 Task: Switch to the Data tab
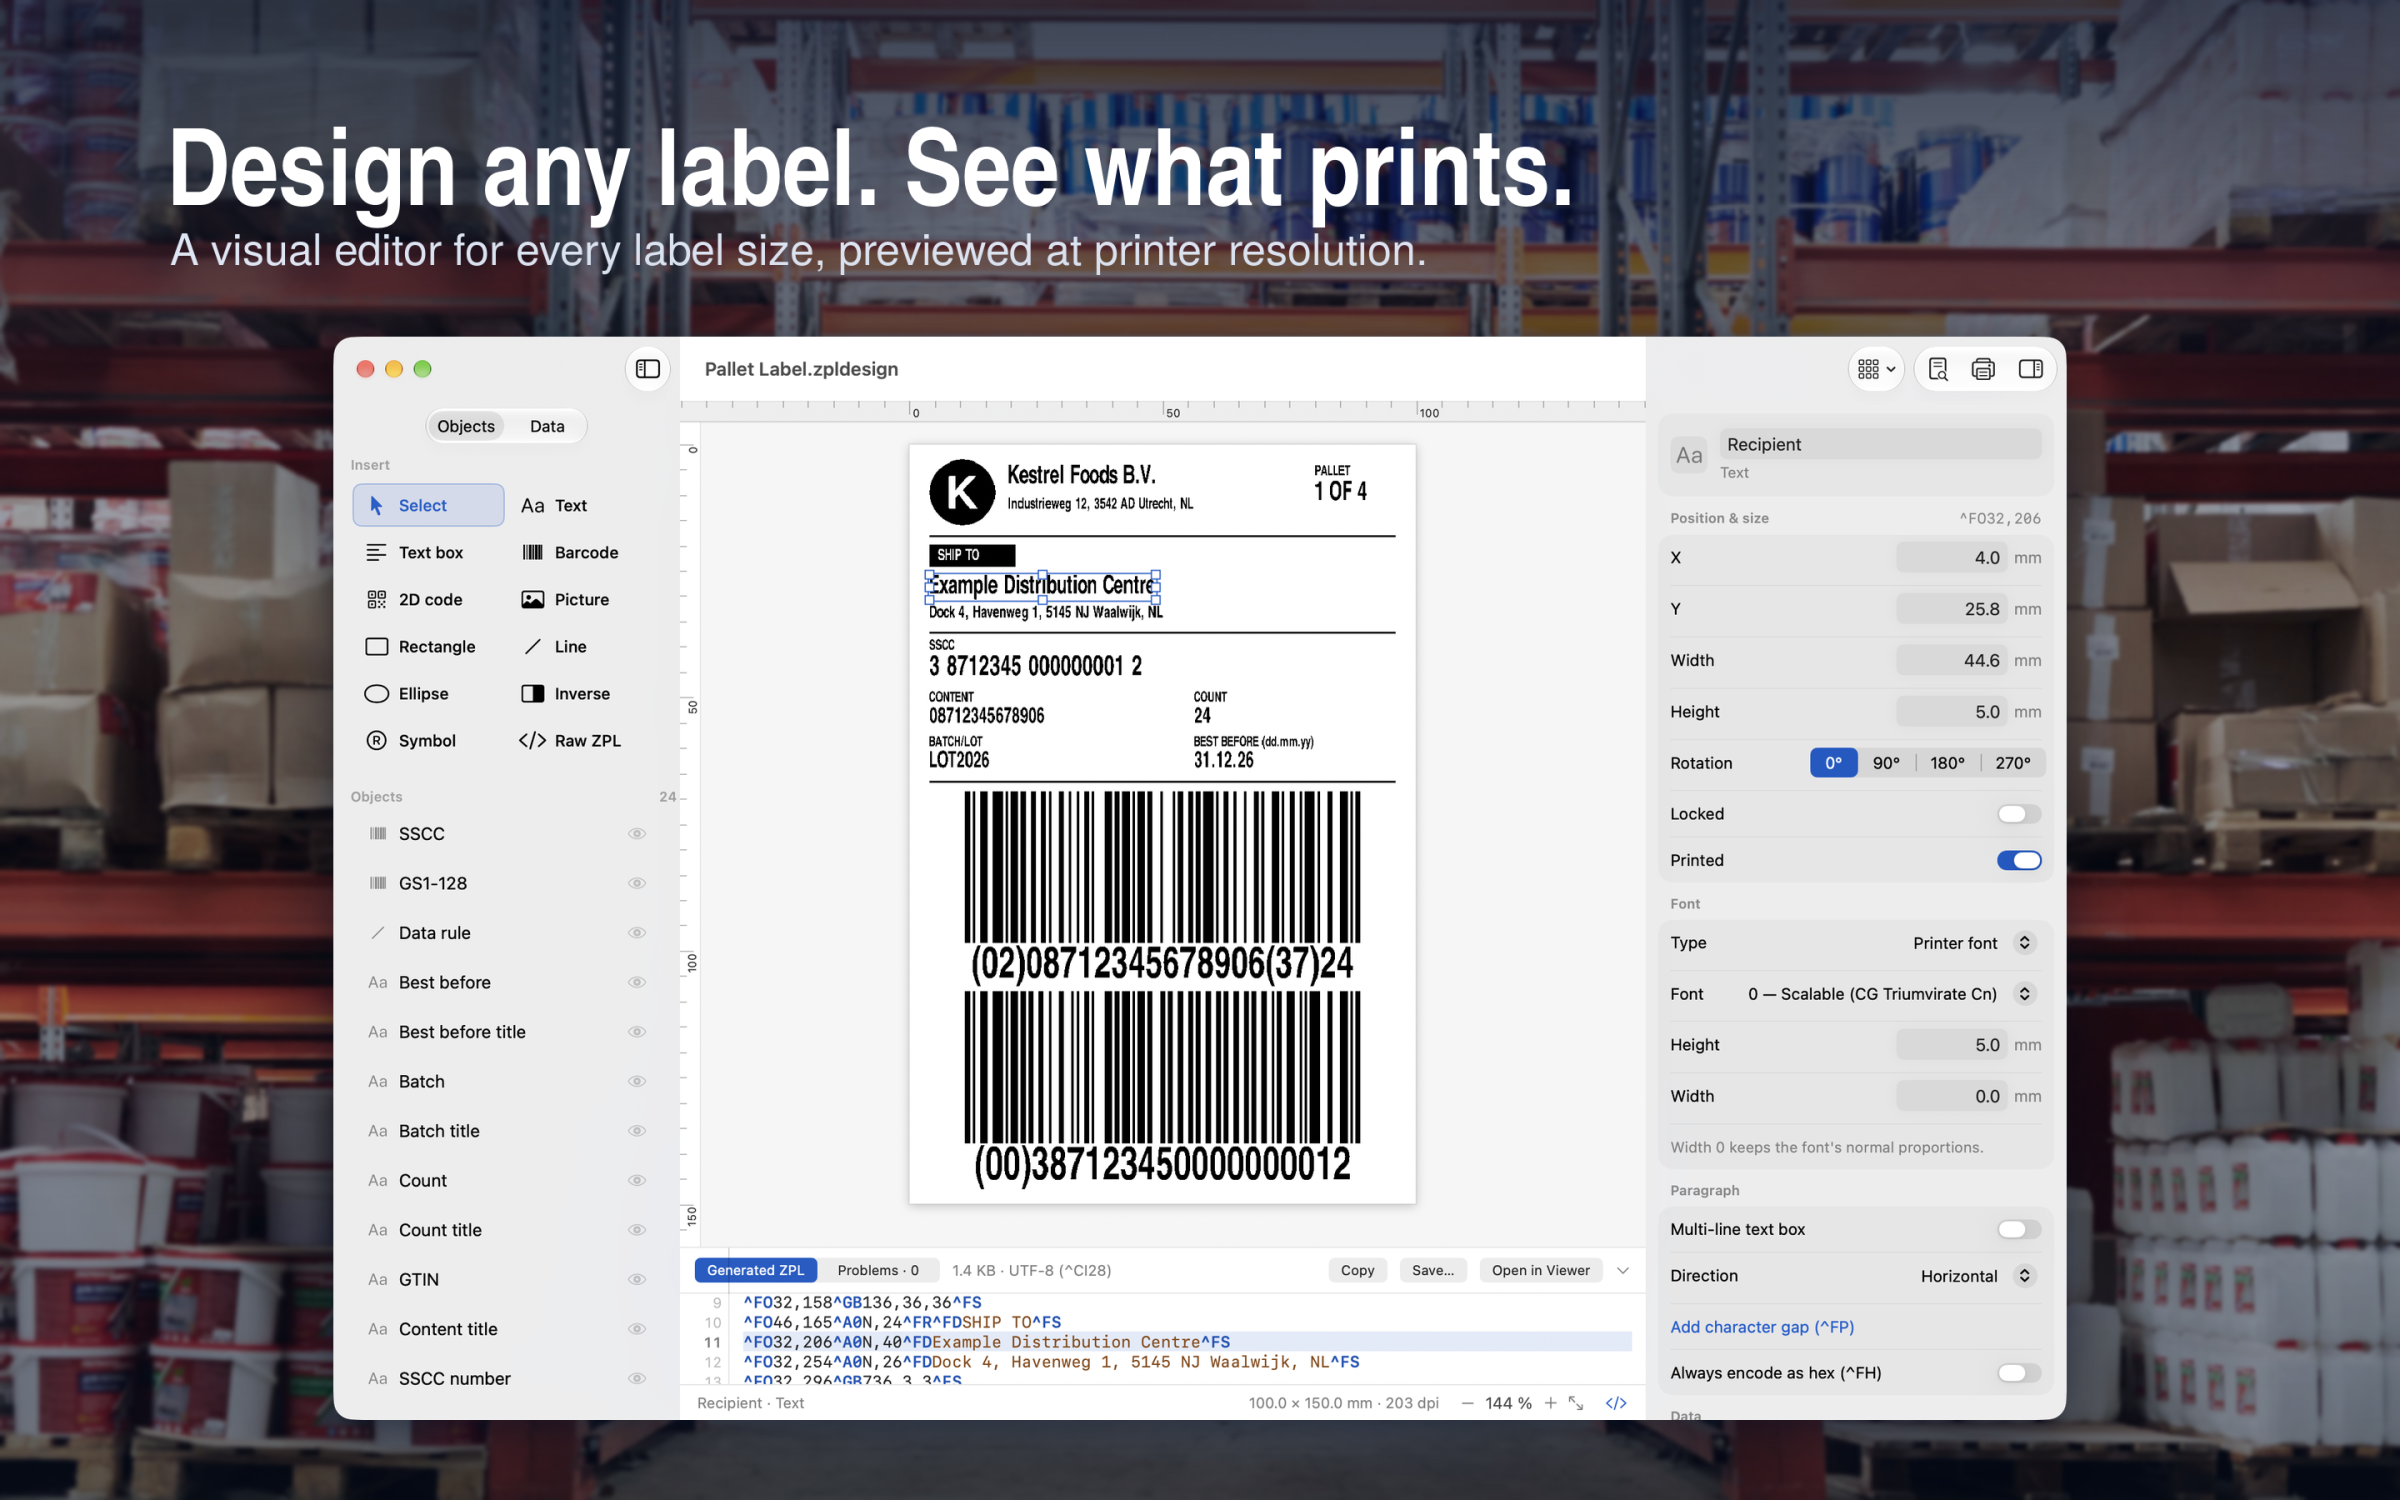(x=547, y=426)
